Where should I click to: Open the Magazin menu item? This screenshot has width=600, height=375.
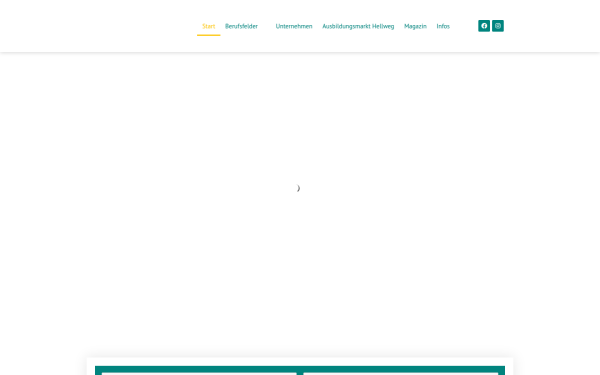point(415,26)
